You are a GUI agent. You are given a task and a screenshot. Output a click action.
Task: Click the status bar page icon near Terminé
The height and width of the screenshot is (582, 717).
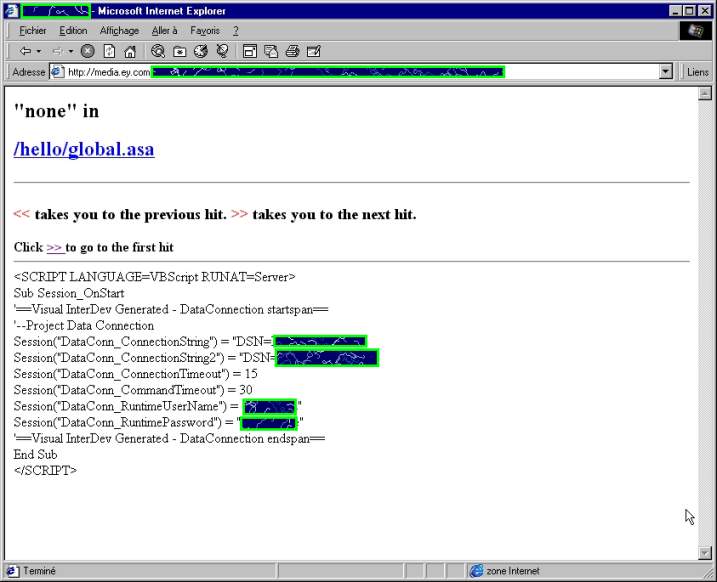12,571
